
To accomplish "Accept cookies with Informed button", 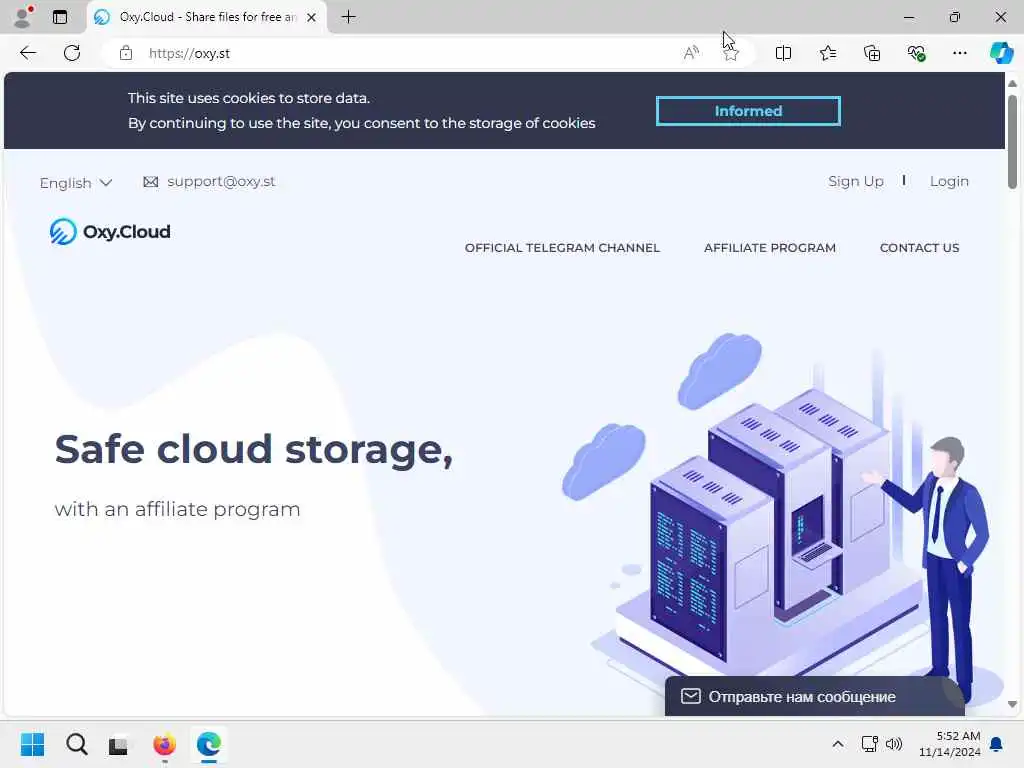I will [748, 111].
